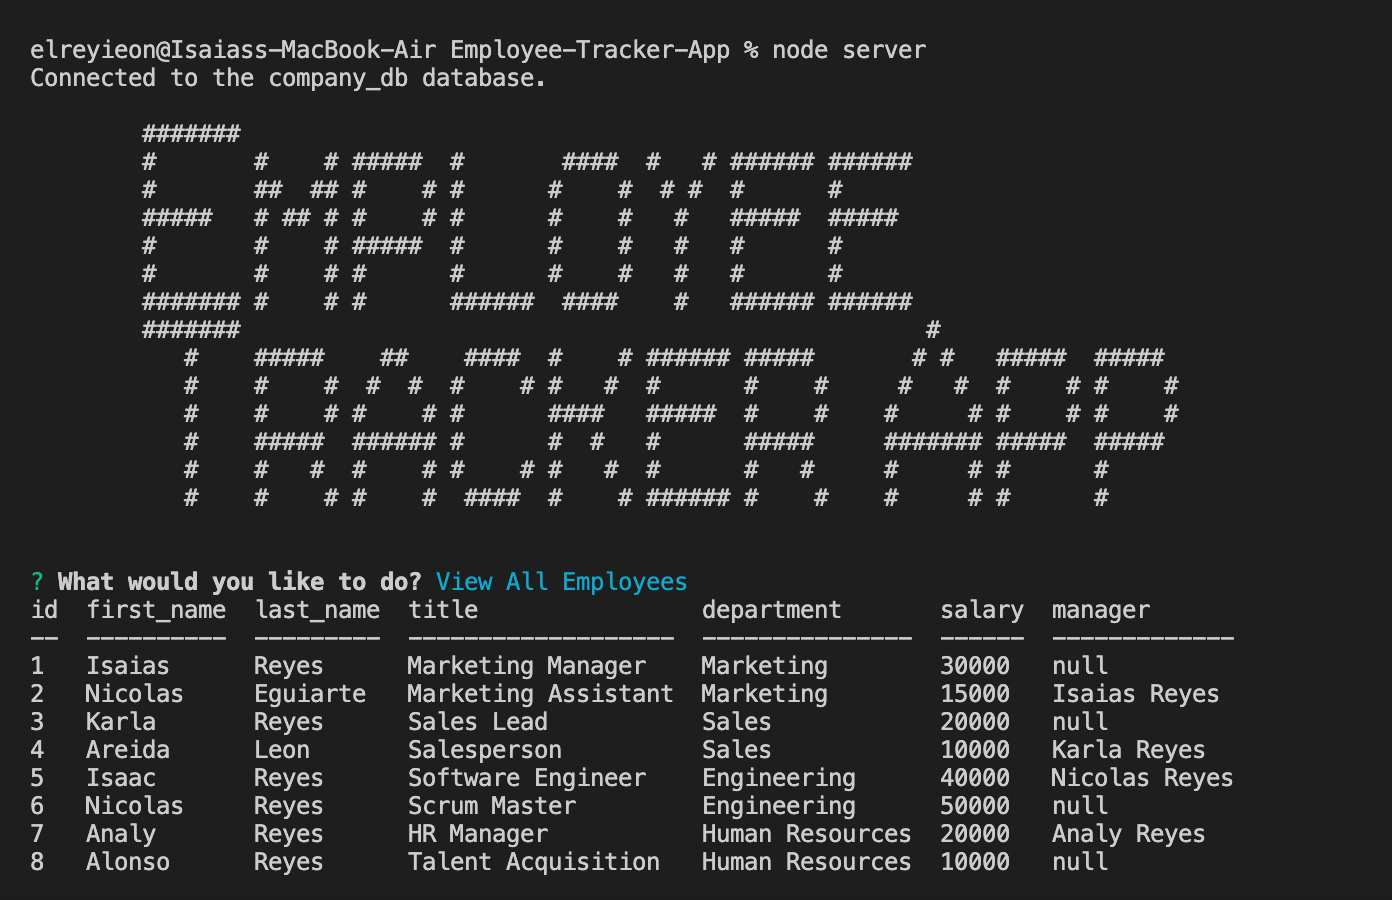Screen dimensions: 1392x900
Task: Click the 'Scrum Master' title cell
Action: pos(492,806)
